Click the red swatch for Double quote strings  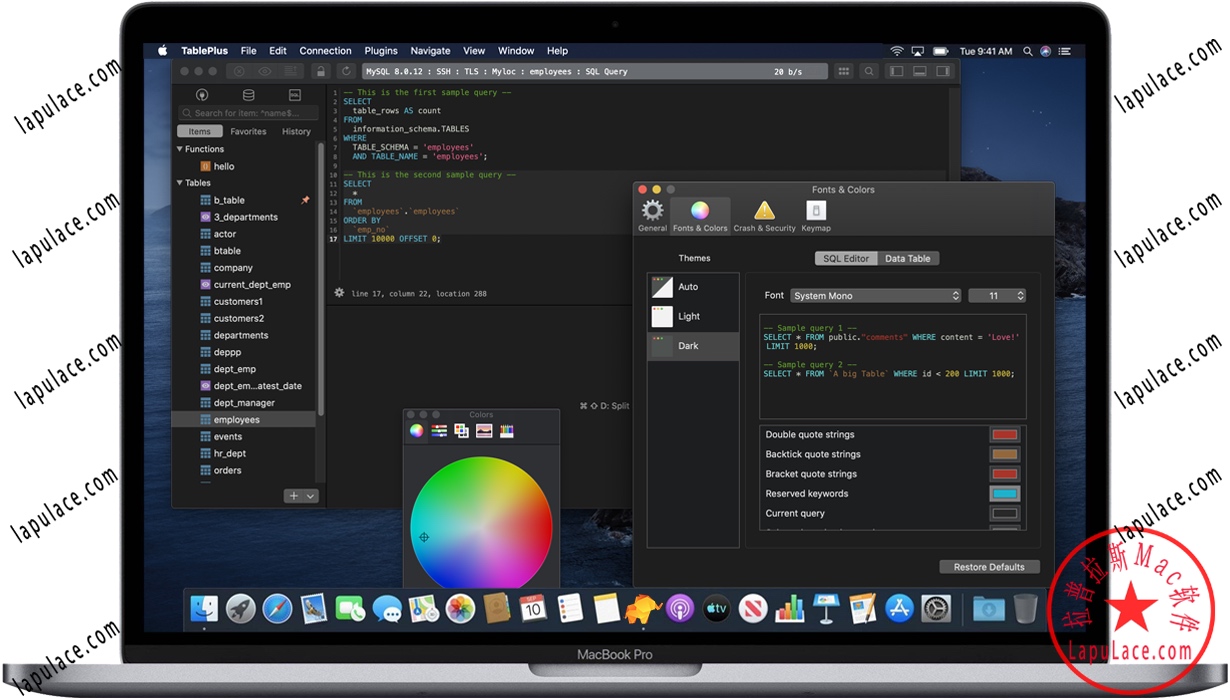pos(1004,434)
